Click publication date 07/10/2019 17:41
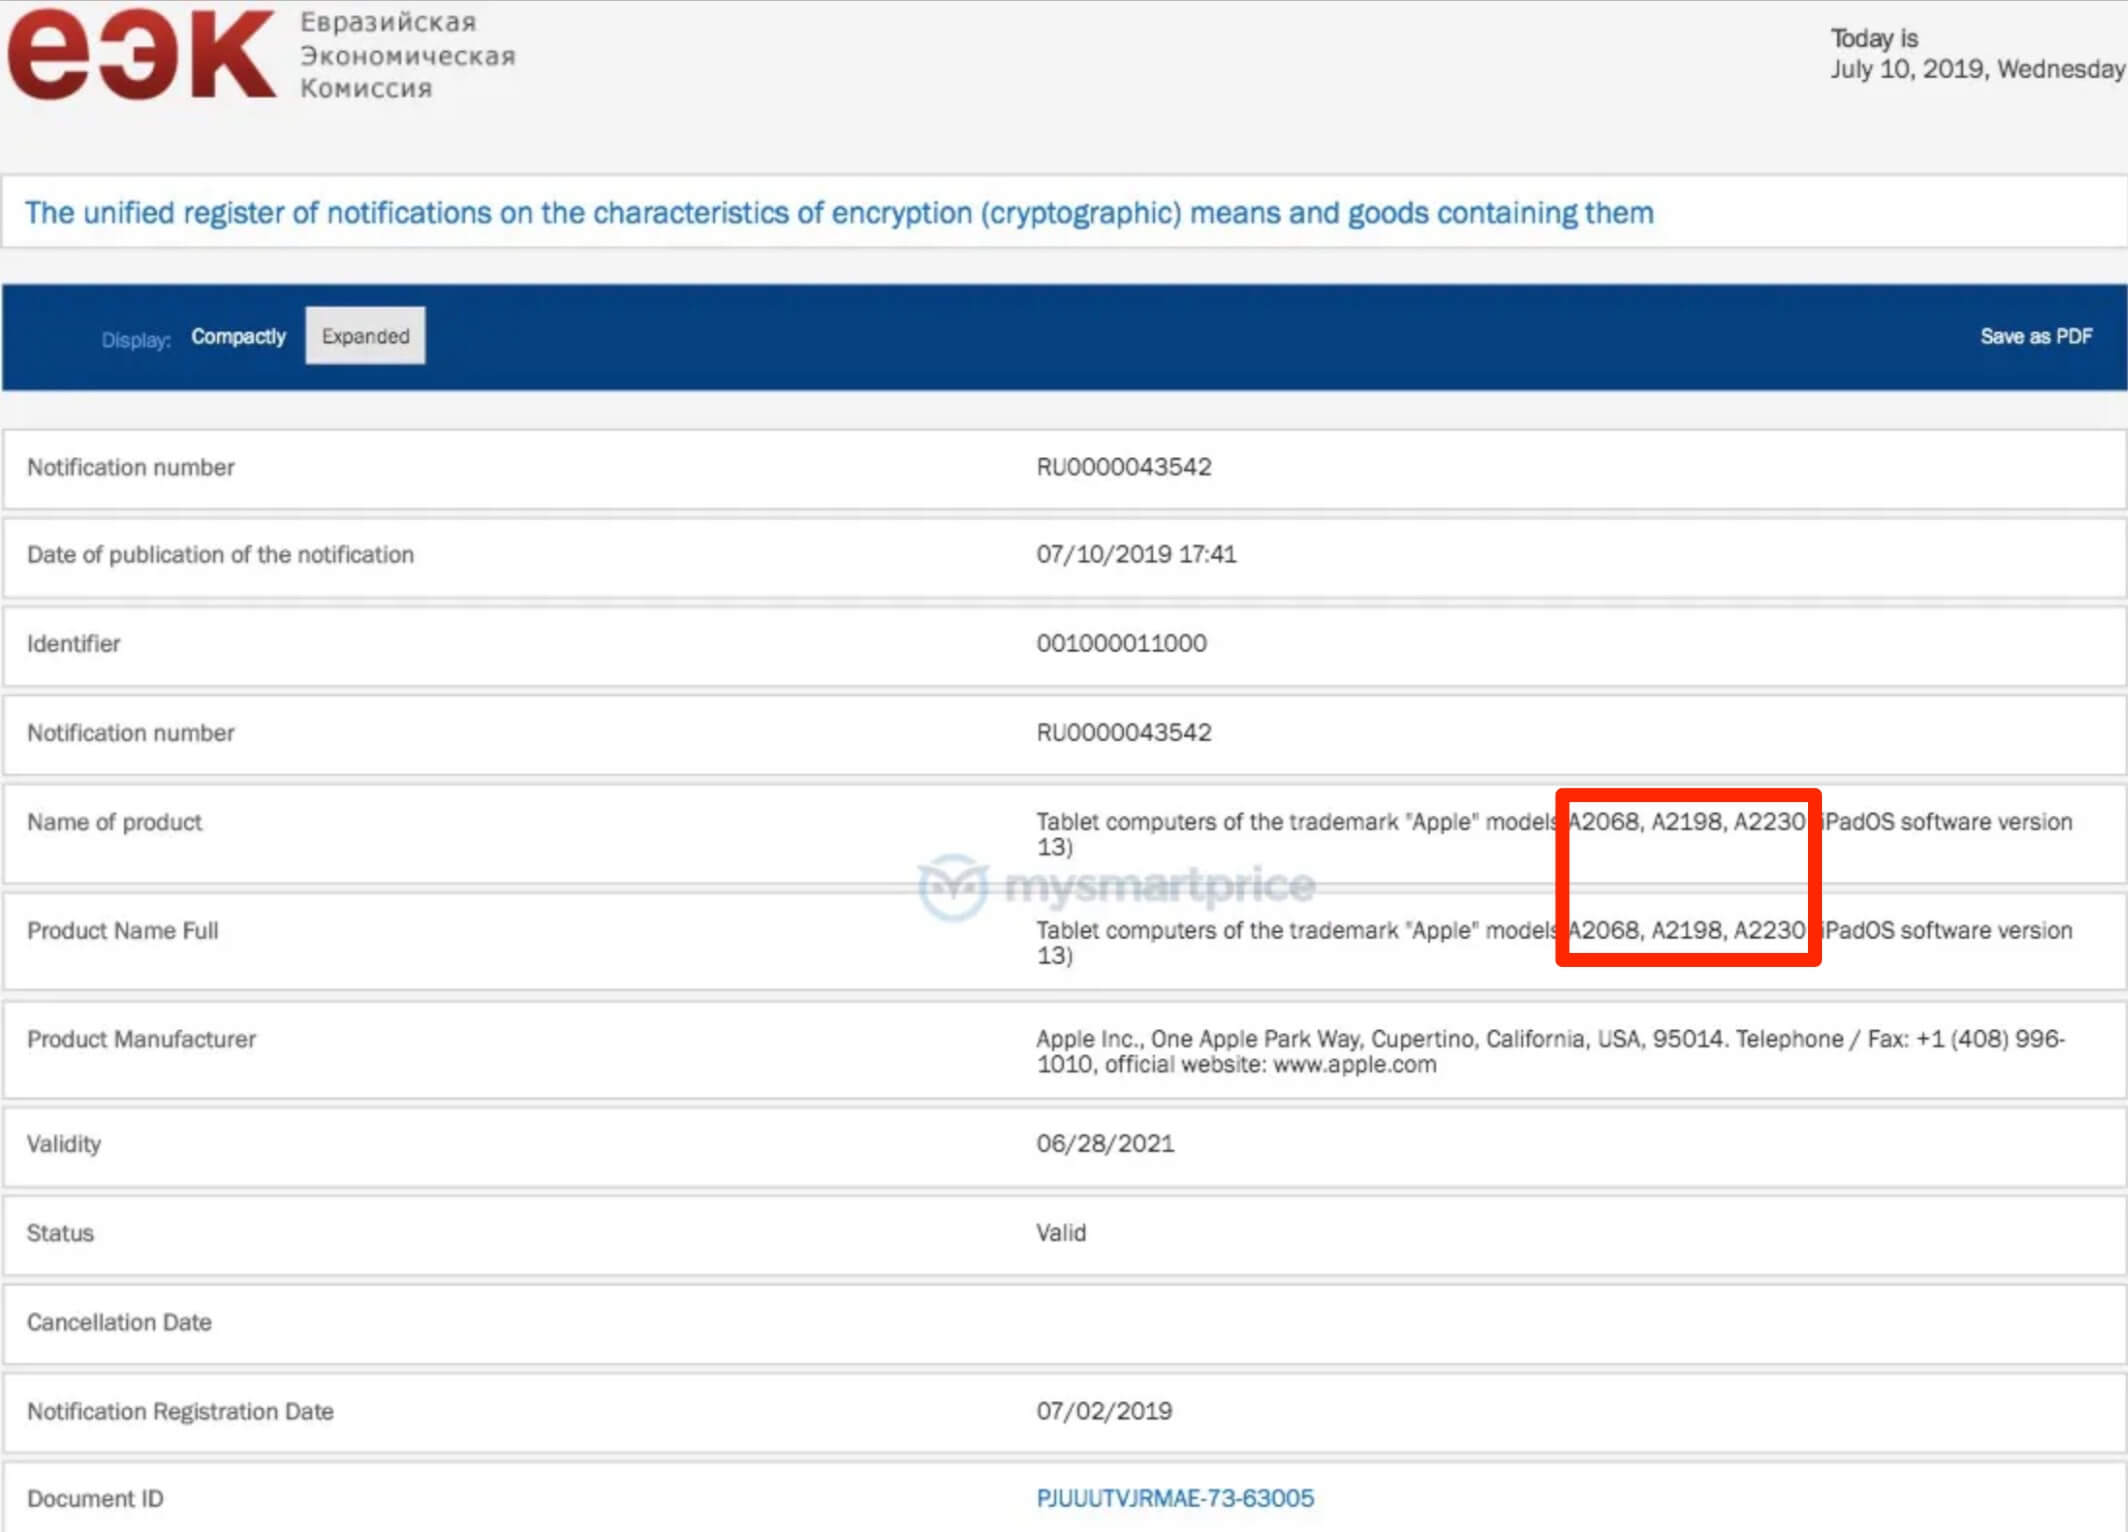Screen dimensions: 2128x1532 click(1136, 554)
